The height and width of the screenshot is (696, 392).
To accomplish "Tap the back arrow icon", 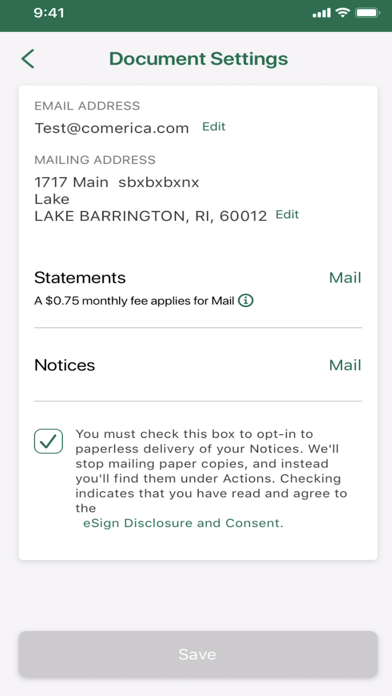I will [x=28, y=59].
